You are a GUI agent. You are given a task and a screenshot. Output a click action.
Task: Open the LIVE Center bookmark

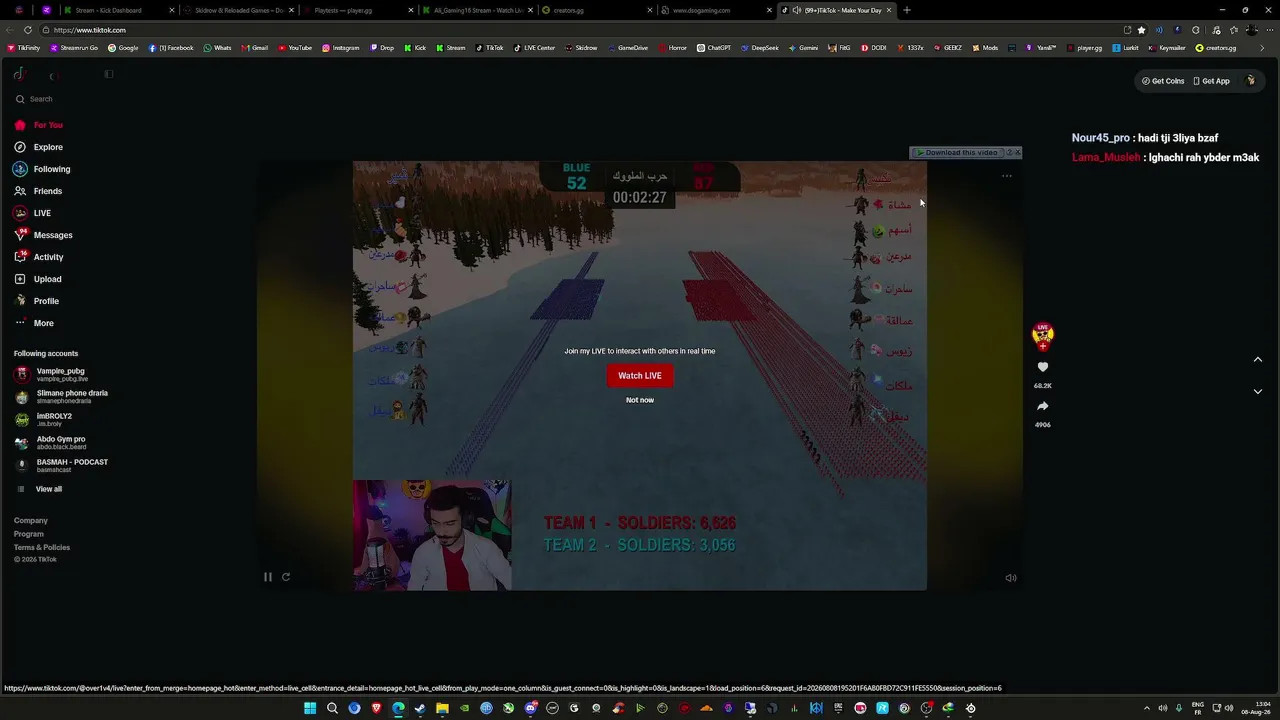point(535,48)
